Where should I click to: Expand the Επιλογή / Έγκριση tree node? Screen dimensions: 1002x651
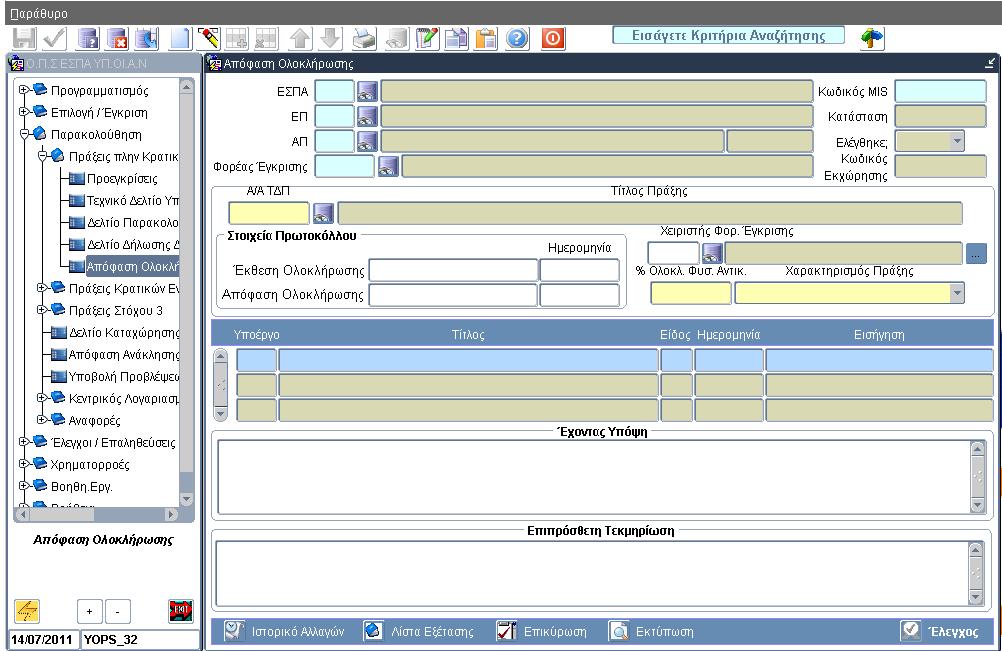point(23,112)
